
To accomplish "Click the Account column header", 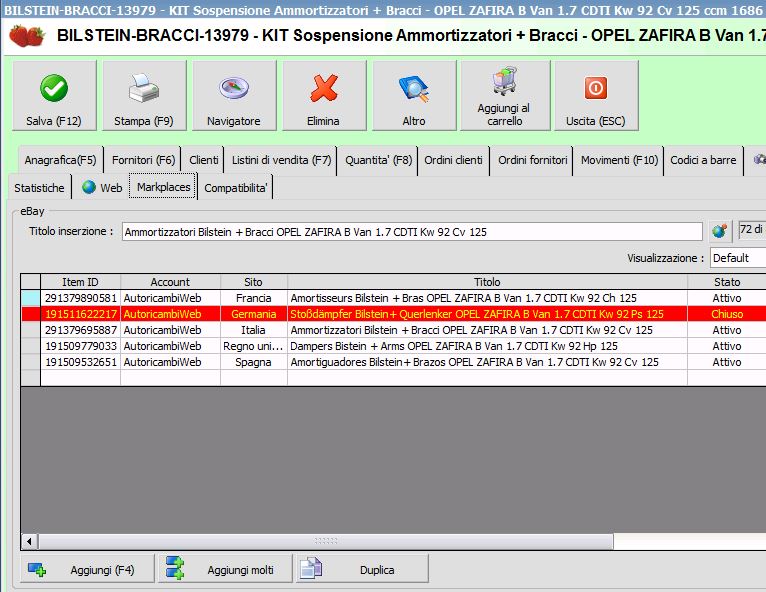I will 170,282.
